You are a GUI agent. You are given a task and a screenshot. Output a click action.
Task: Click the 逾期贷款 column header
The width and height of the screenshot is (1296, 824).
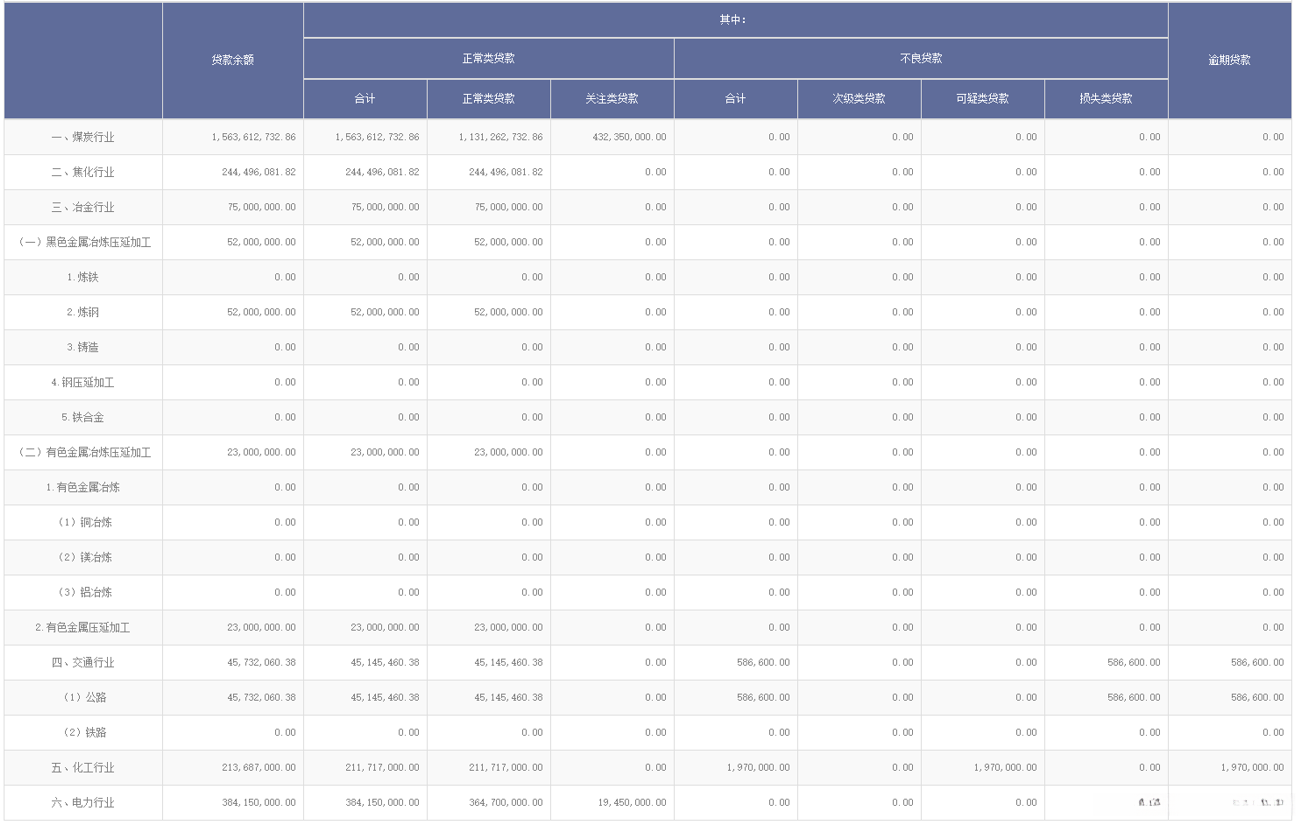pos(1229,60)
